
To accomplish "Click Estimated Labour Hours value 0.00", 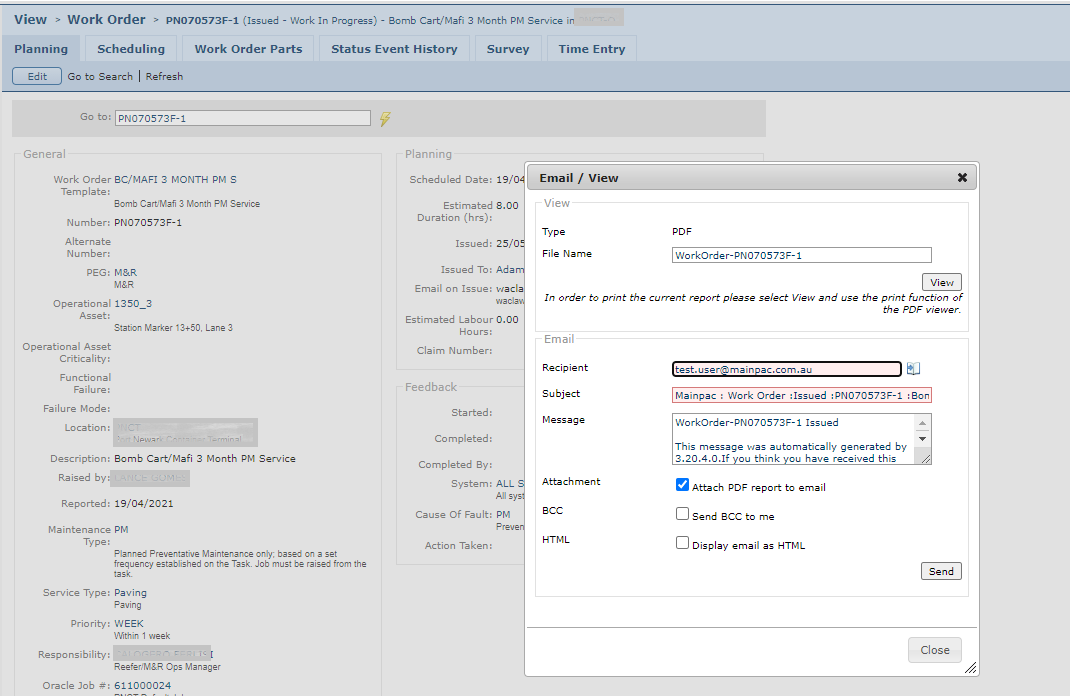I will pos(507,319).
